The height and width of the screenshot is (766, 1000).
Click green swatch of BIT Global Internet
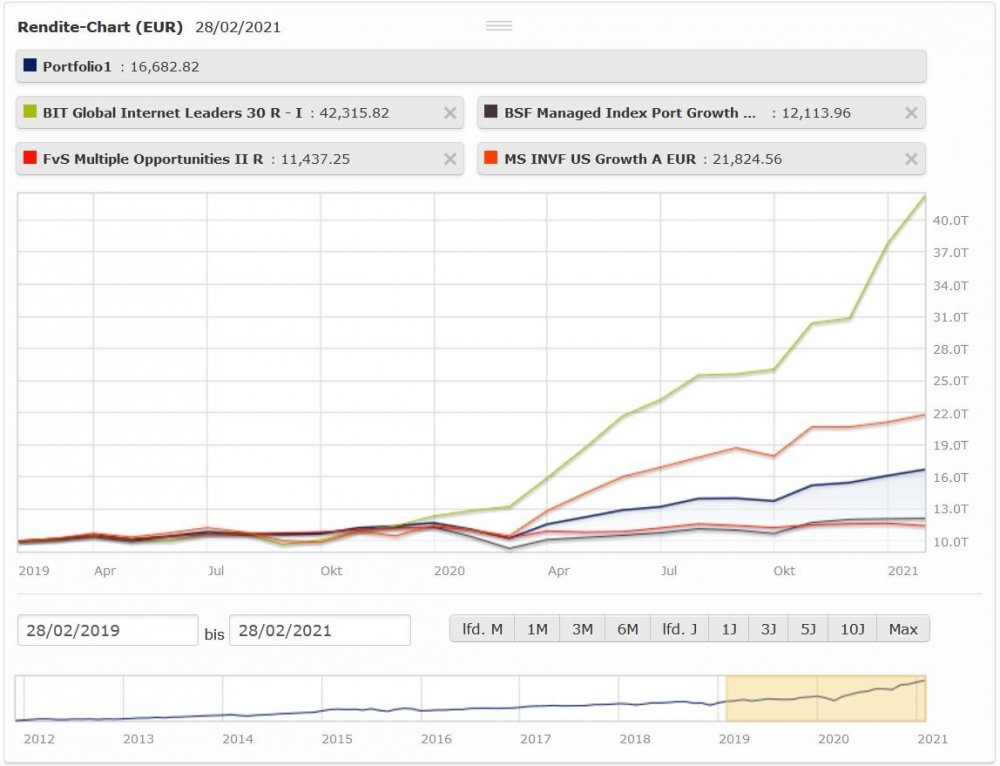pyautogui.click(x=30, y=112)
